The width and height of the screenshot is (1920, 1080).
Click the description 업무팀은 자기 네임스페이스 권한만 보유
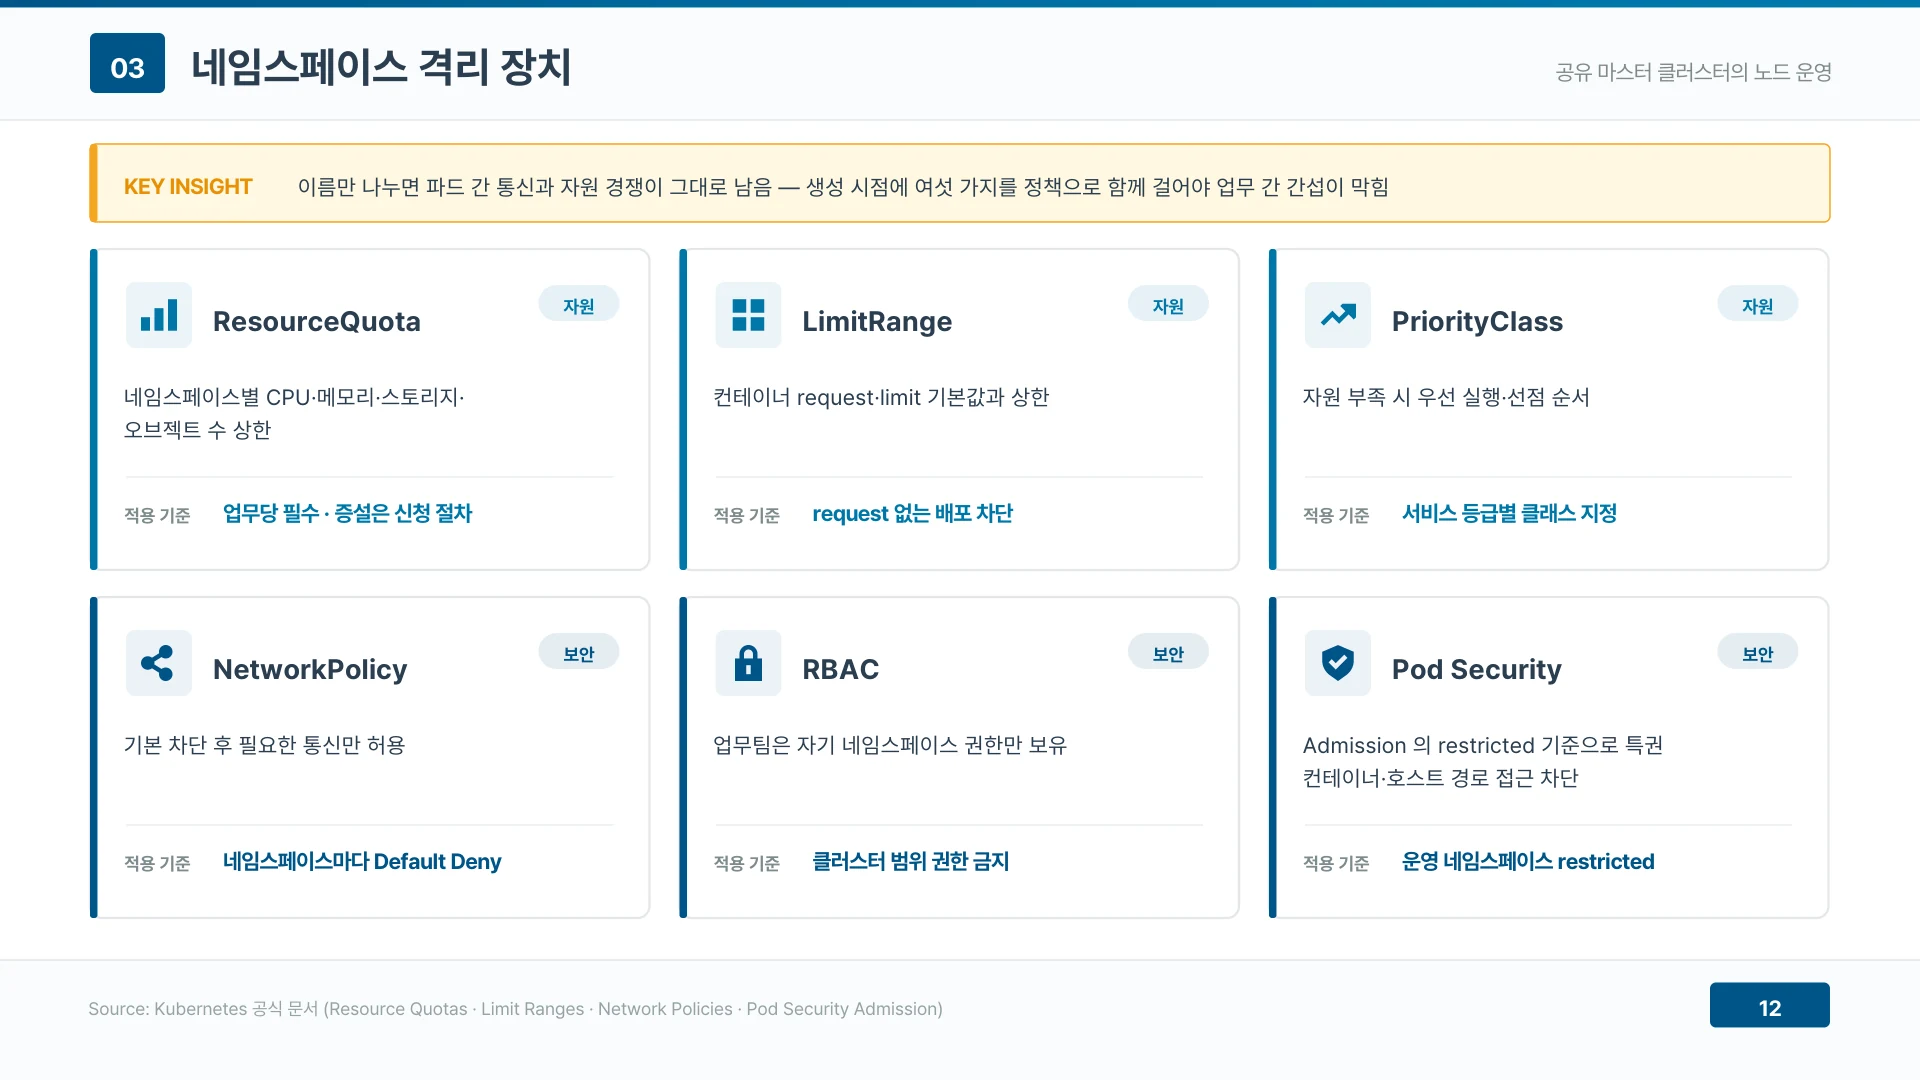890,746
